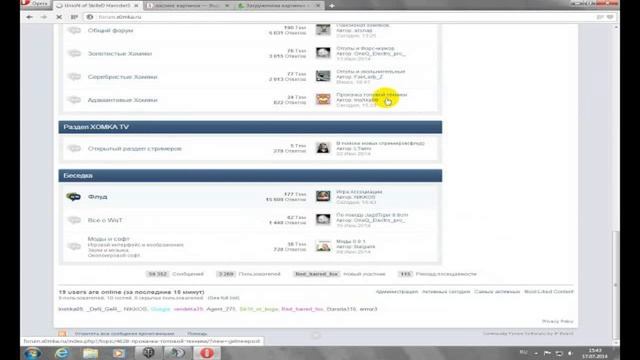The width and height of the screenshot is (640, 360).
Task: Click speech bubble icon beside Все о WoT
Action: tap(74, 220)
